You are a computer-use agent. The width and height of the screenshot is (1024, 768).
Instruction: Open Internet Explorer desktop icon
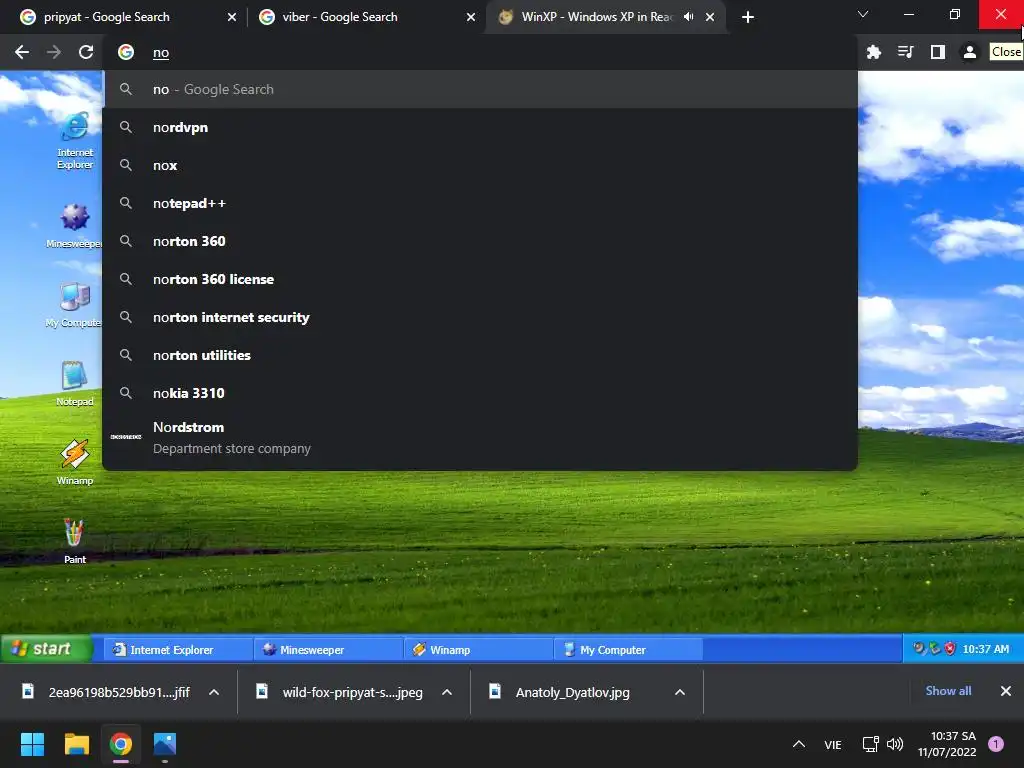75,140
